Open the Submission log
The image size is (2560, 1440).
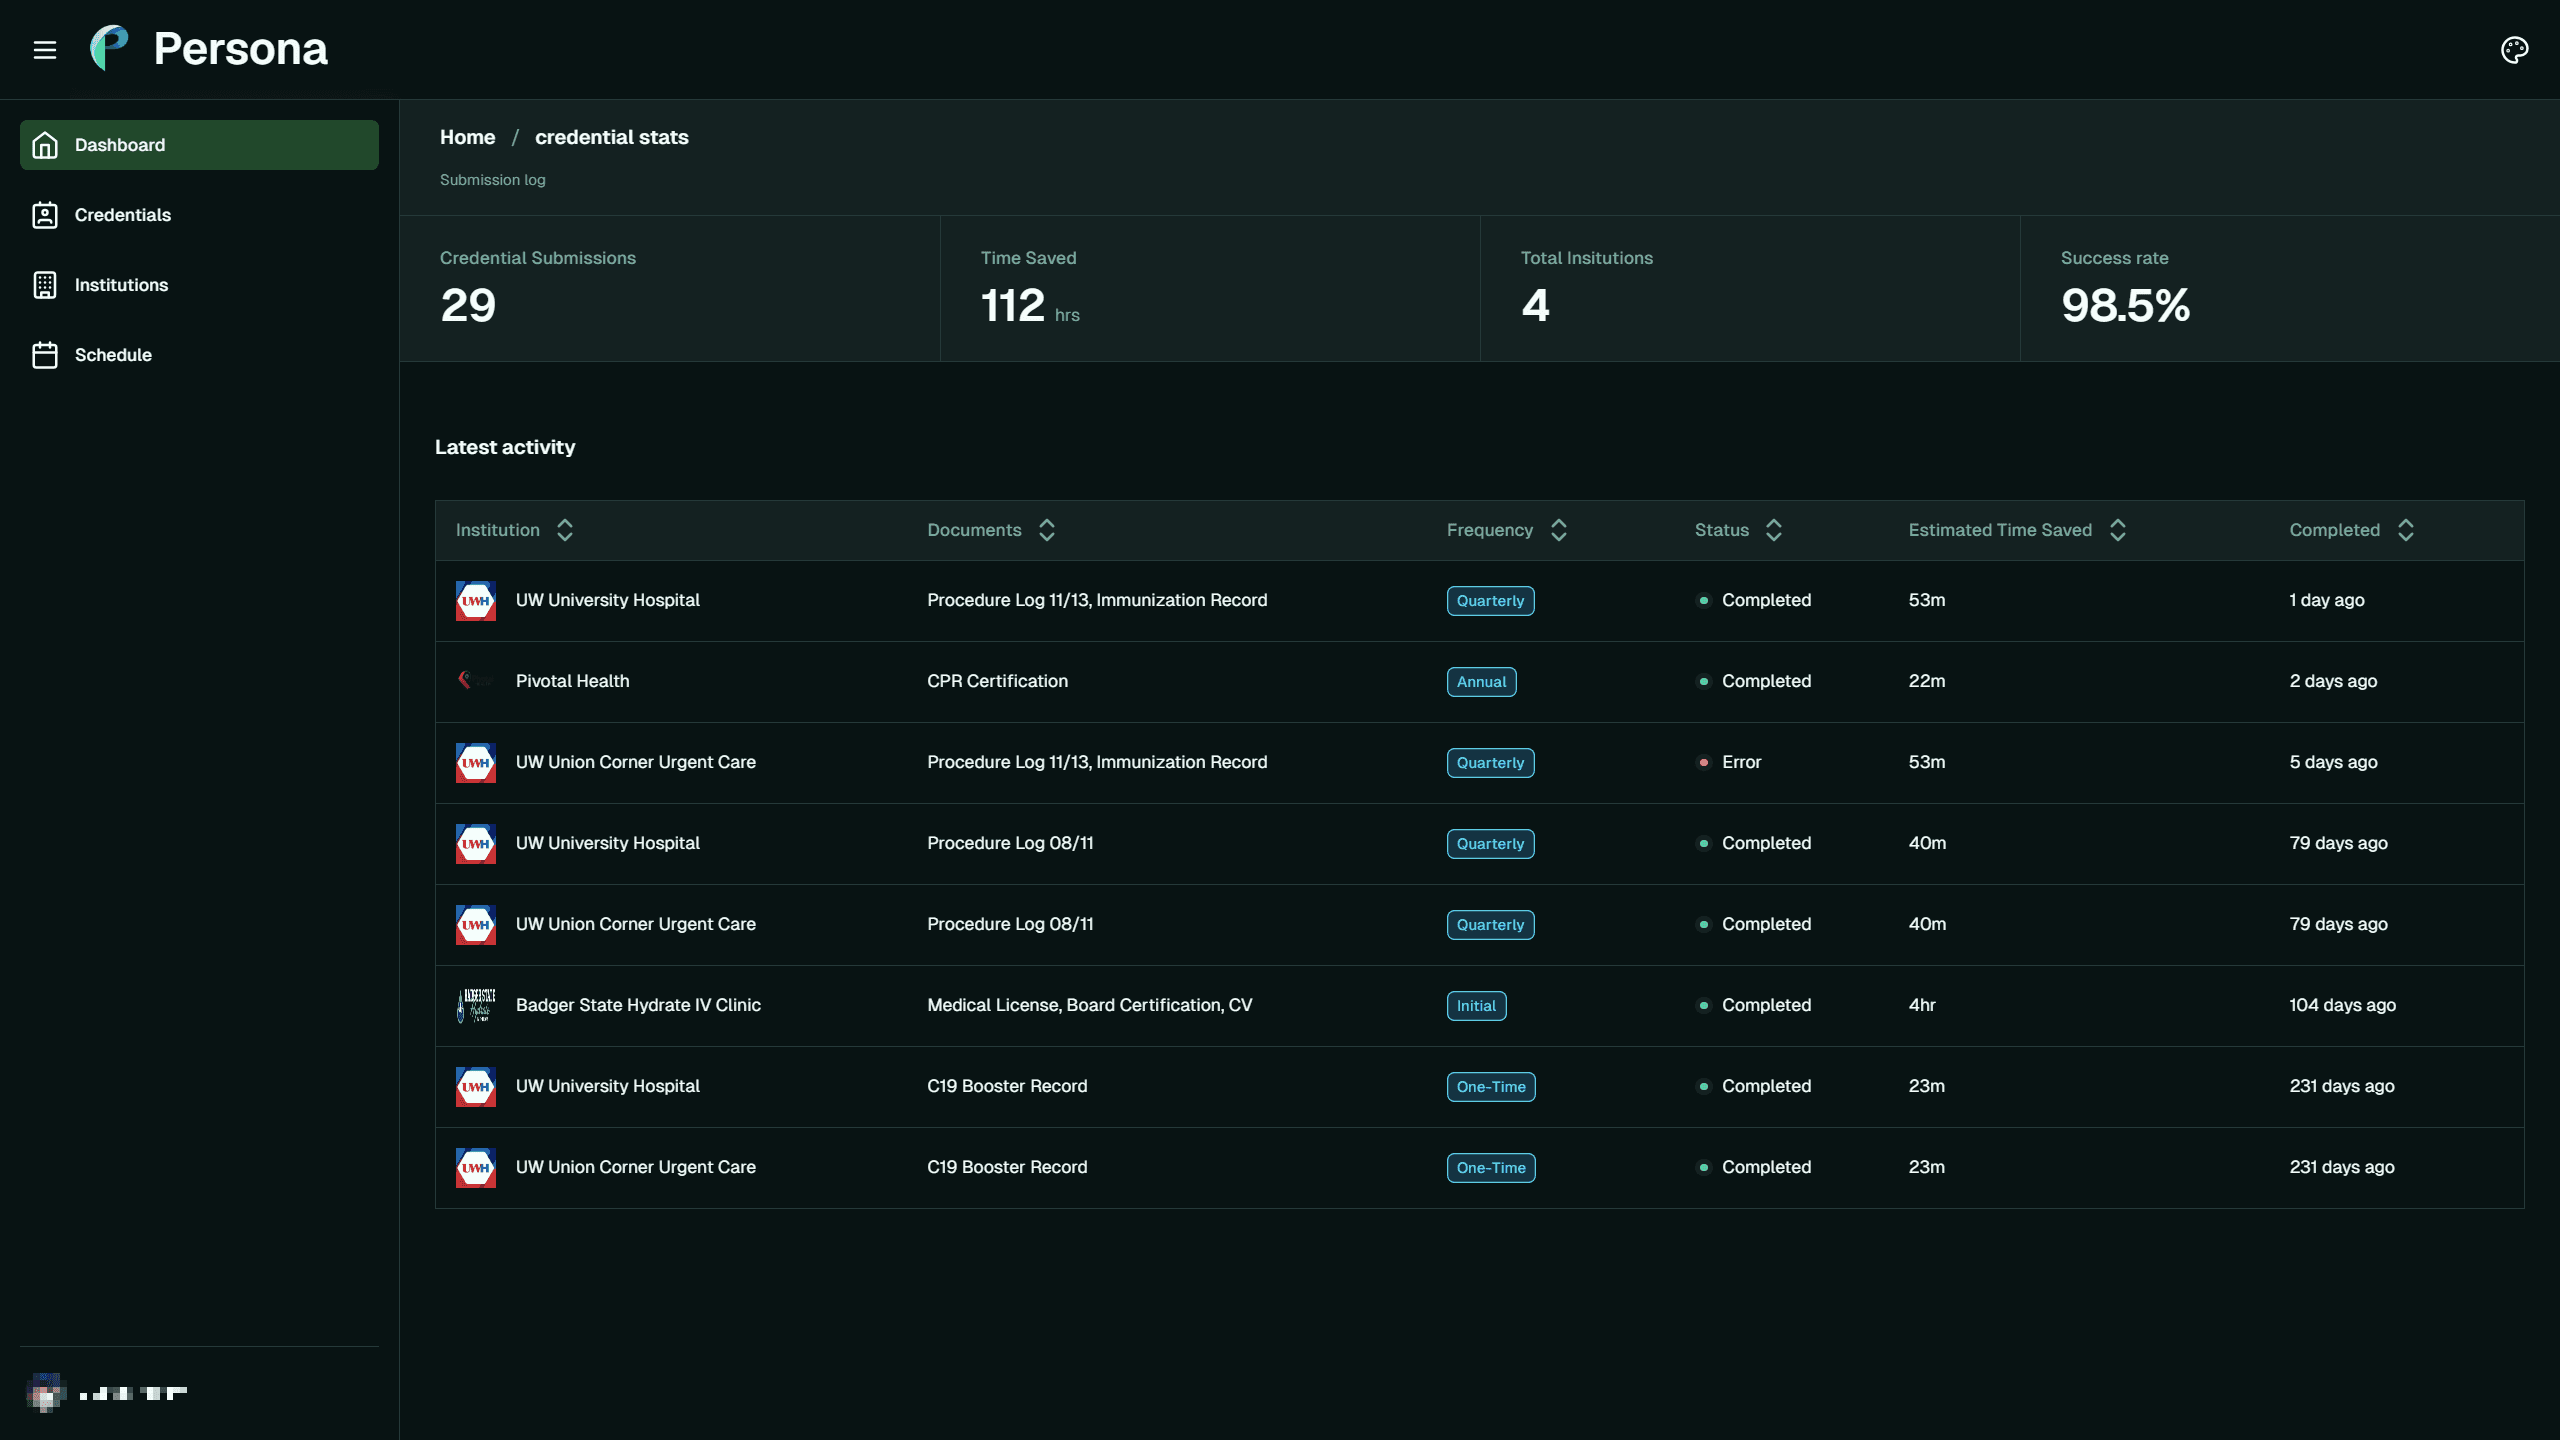pos(492,179)
